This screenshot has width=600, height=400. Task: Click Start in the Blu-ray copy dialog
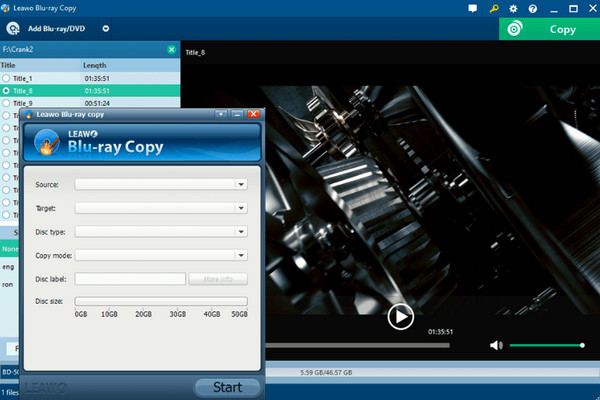228,387
